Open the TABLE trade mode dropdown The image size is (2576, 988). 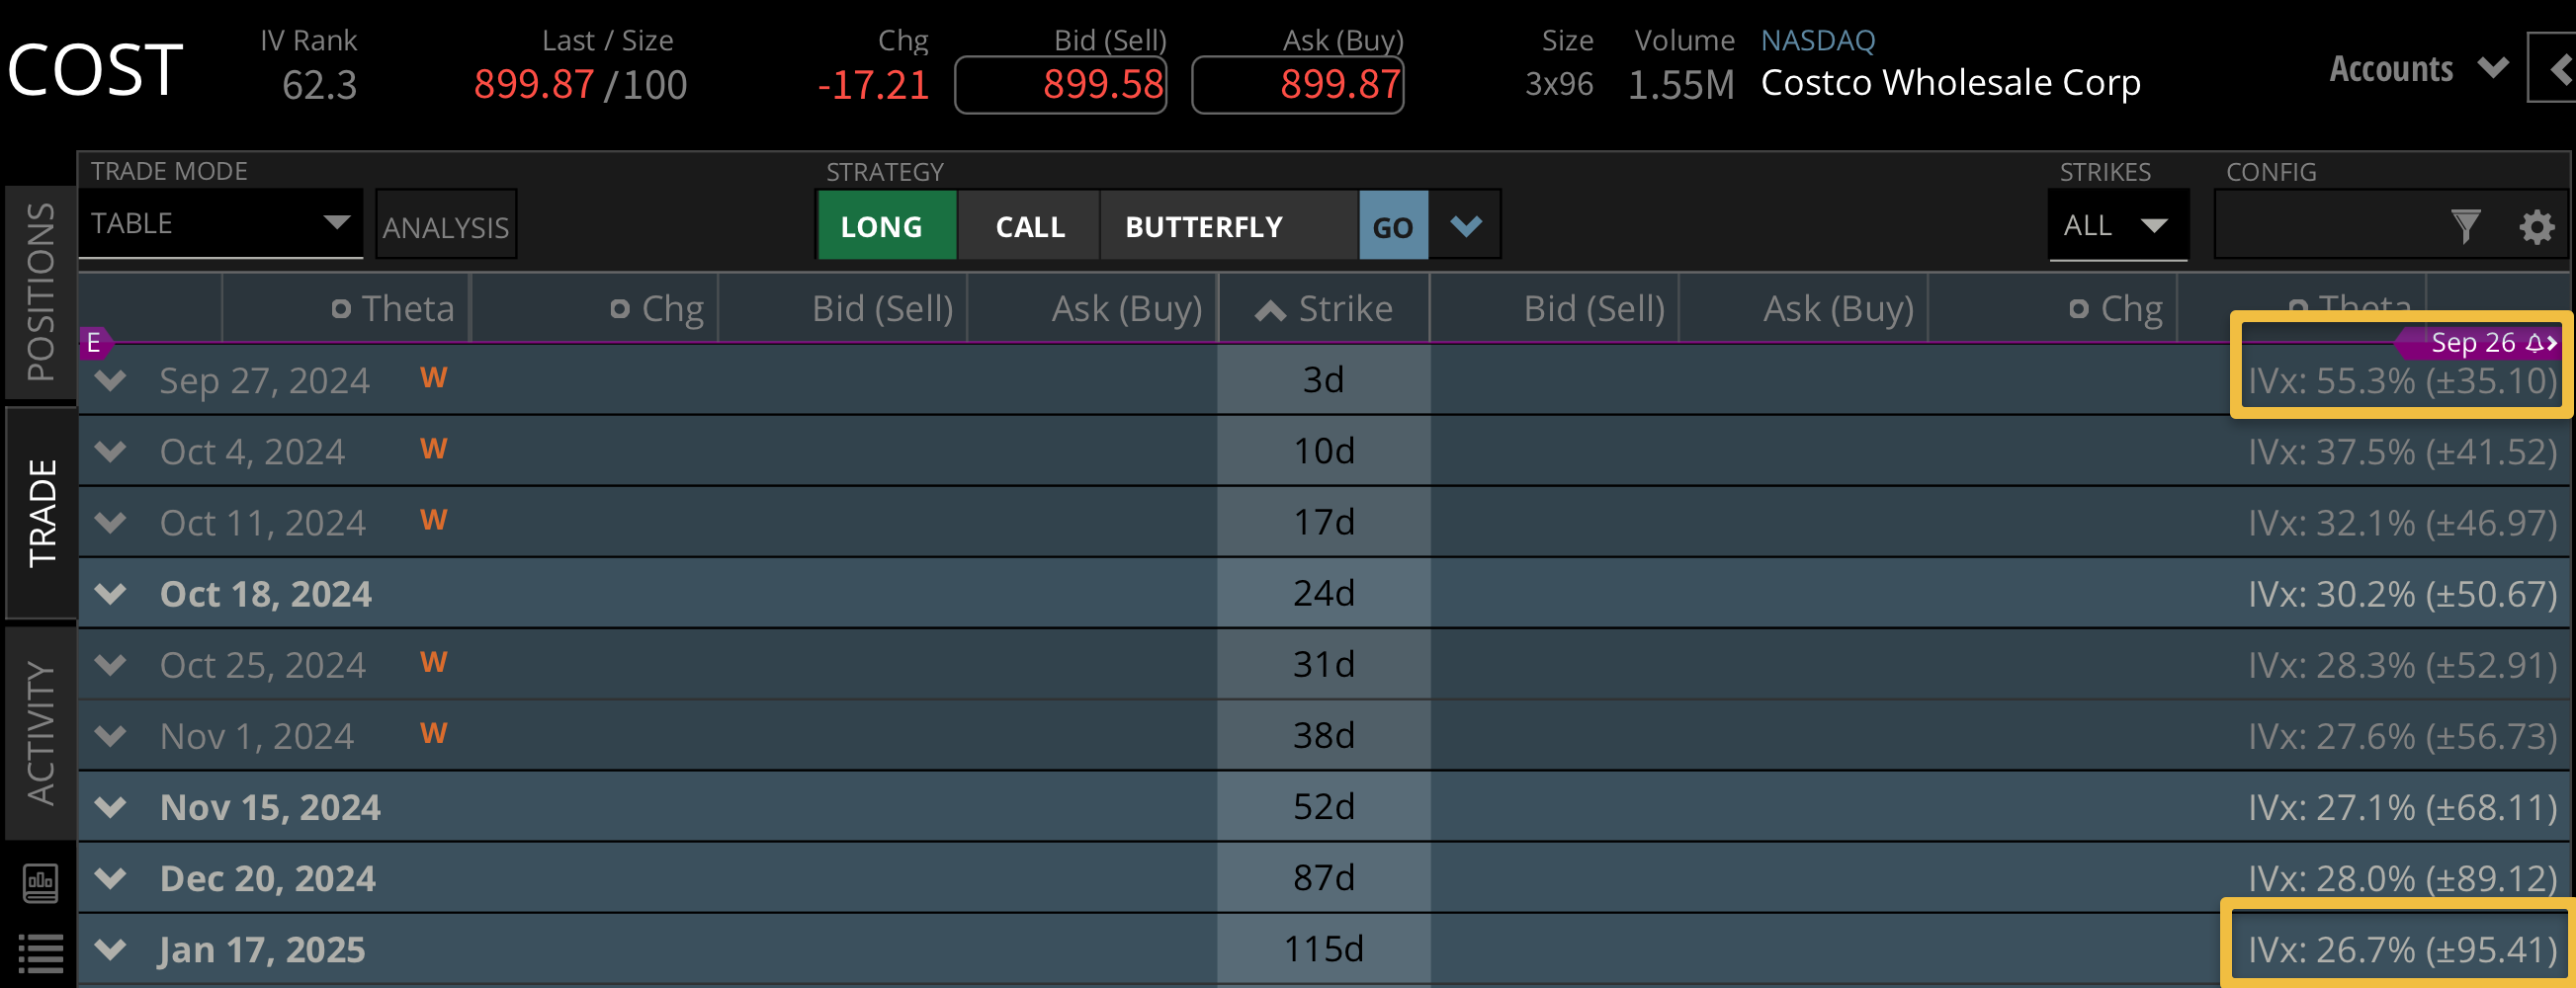220,224
